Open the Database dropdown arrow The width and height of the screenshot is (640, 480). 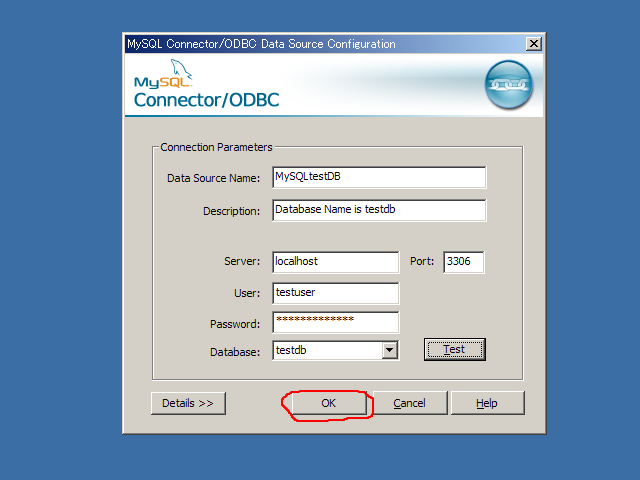tap(390, 350)
